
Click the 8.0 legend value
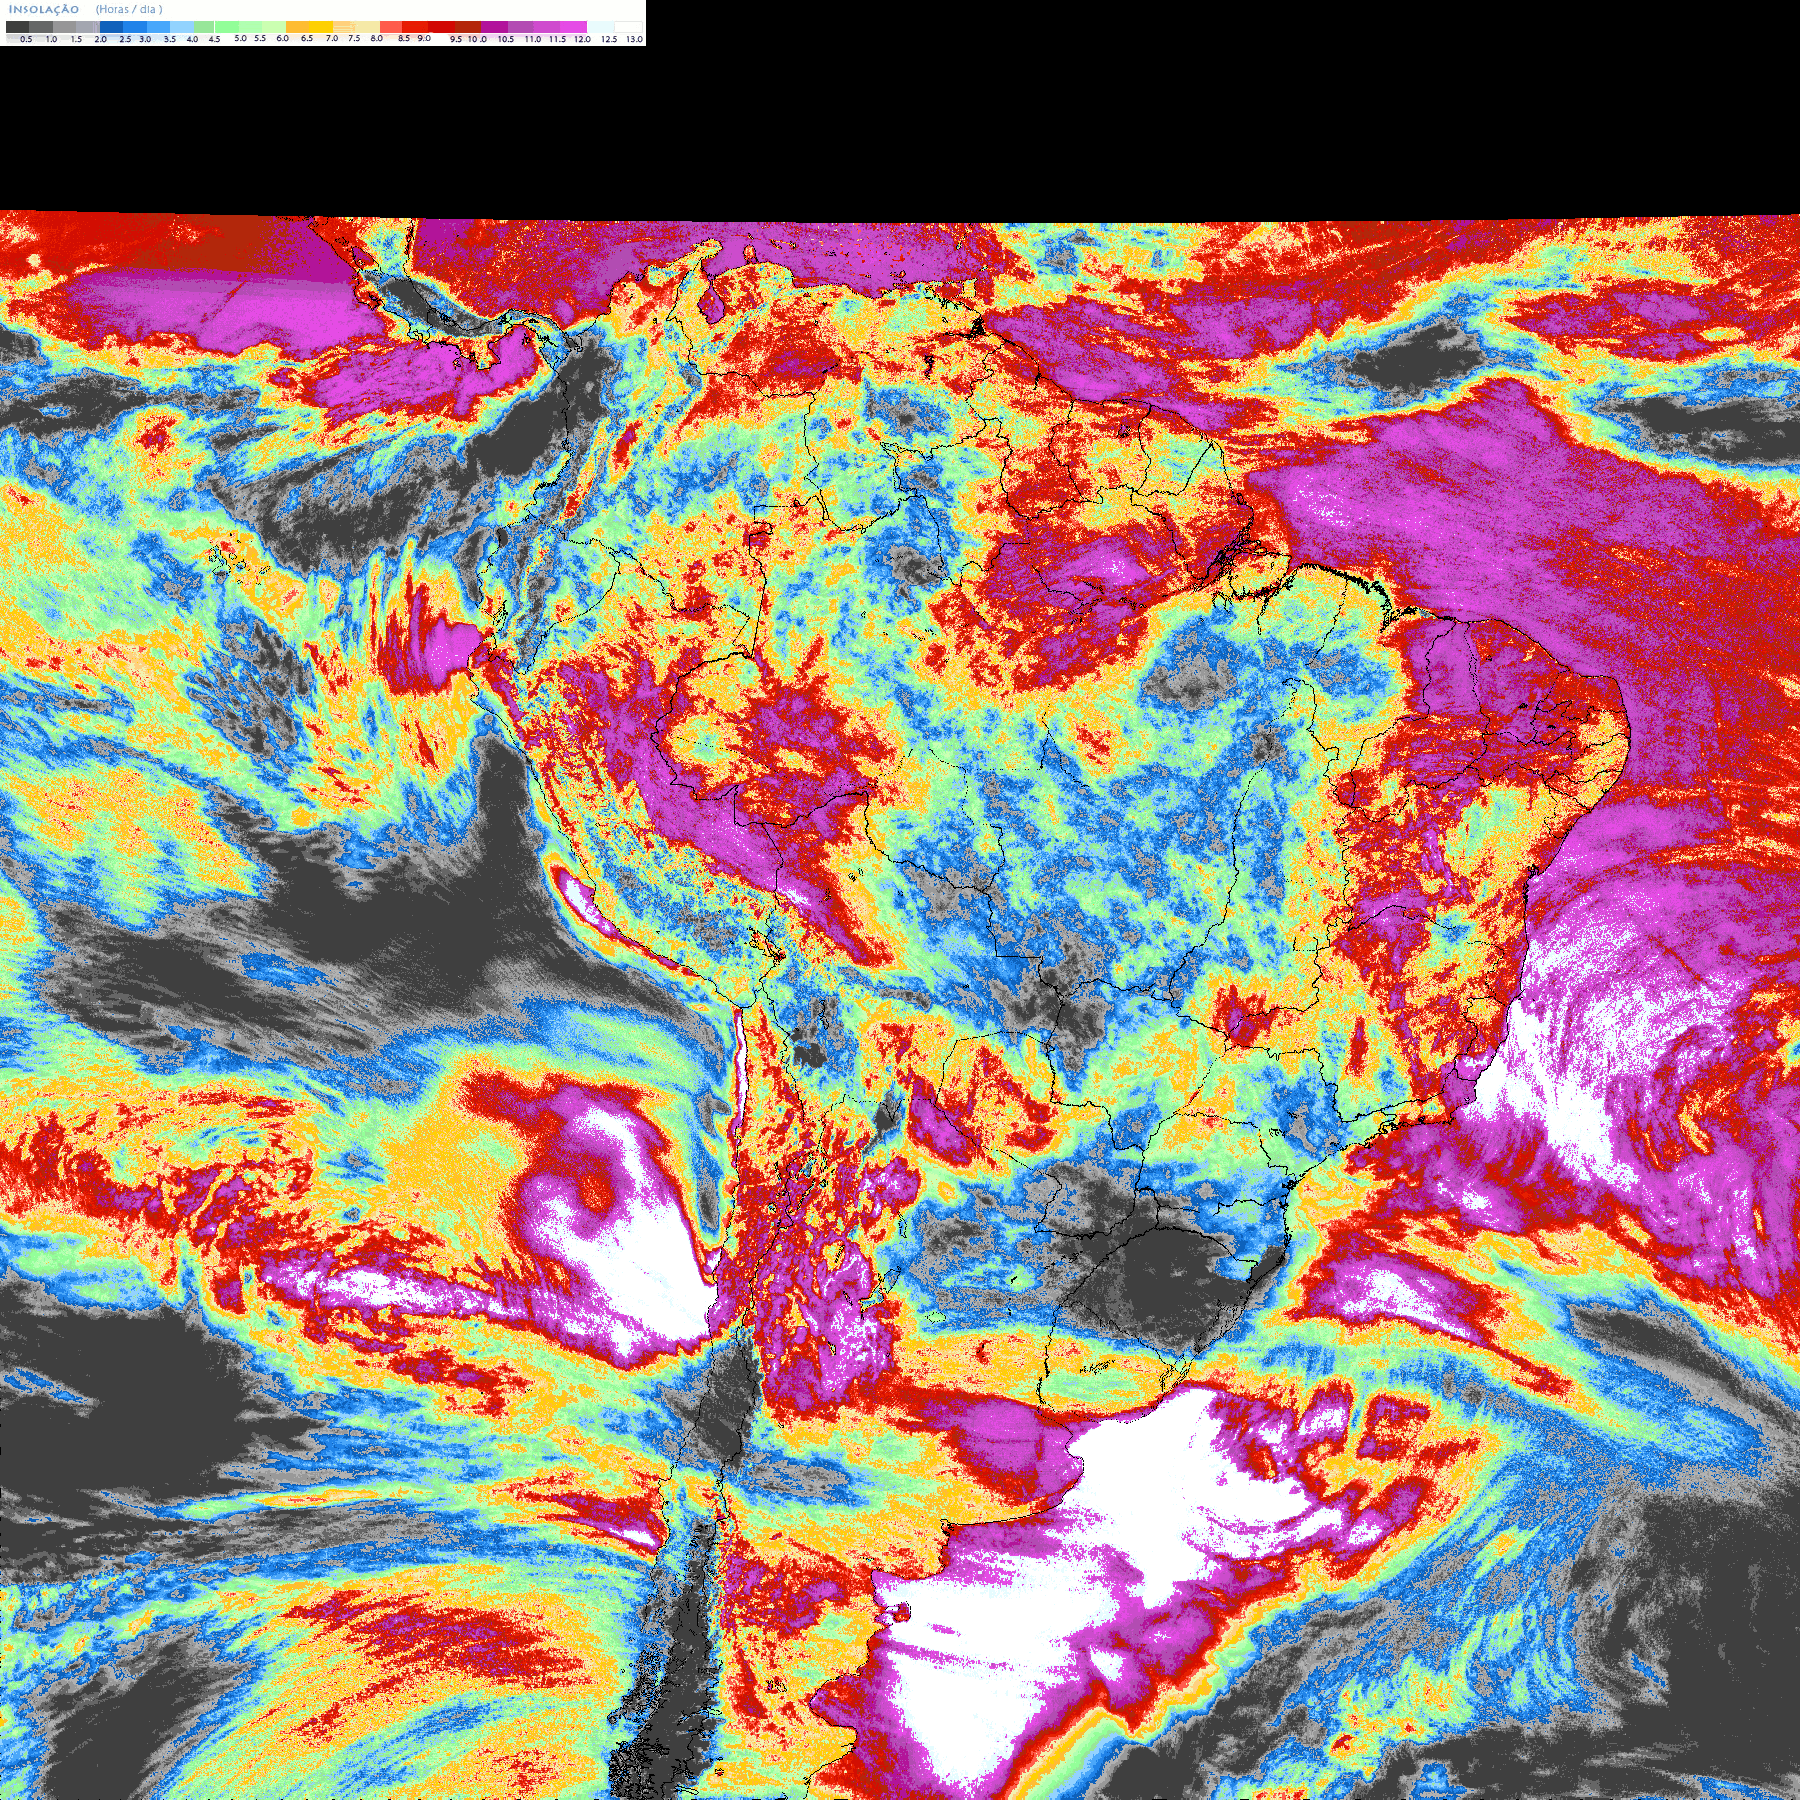377,38
